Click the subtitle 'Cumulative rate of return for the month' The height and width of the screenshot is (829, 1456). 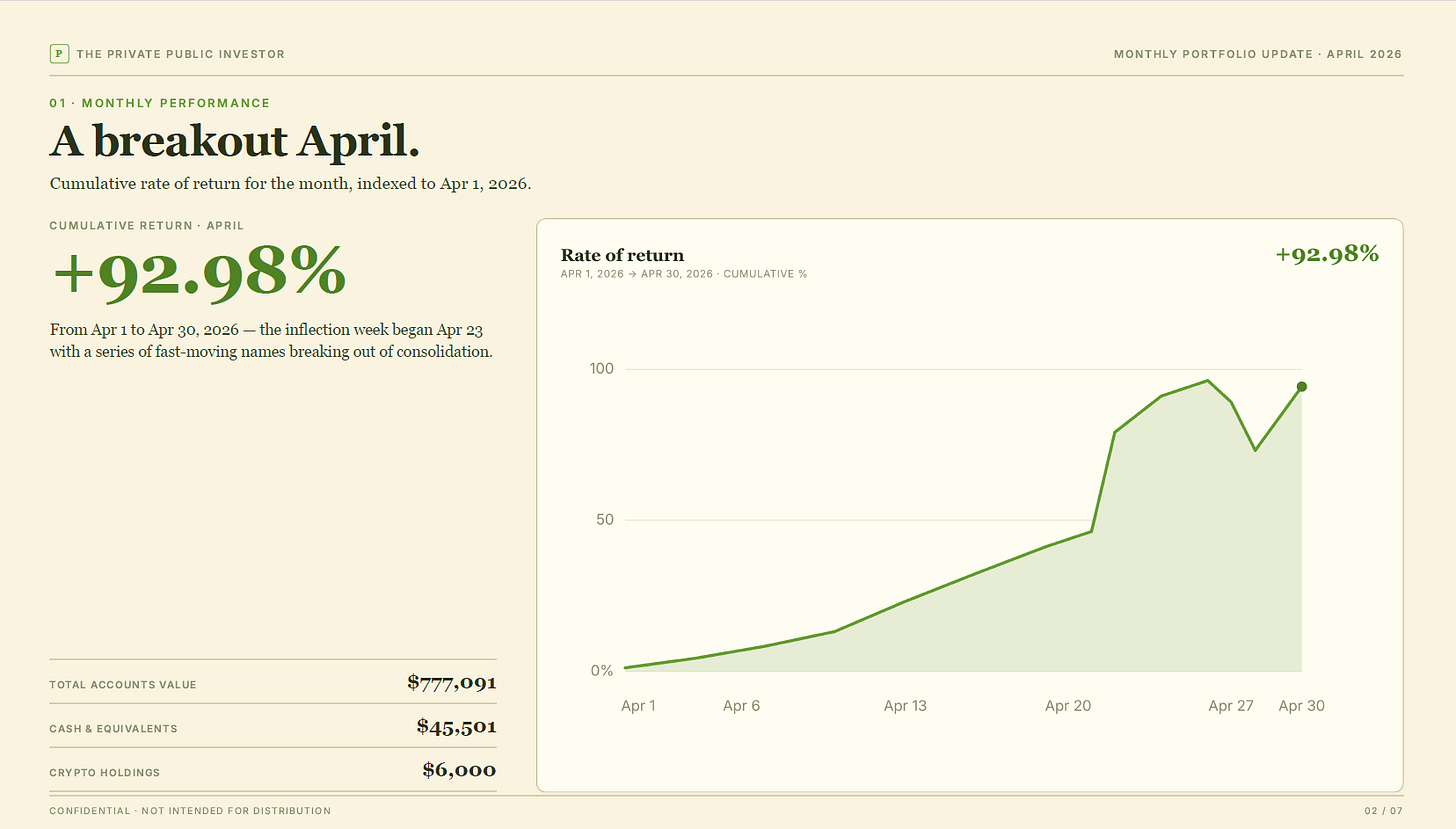[290, 184]
